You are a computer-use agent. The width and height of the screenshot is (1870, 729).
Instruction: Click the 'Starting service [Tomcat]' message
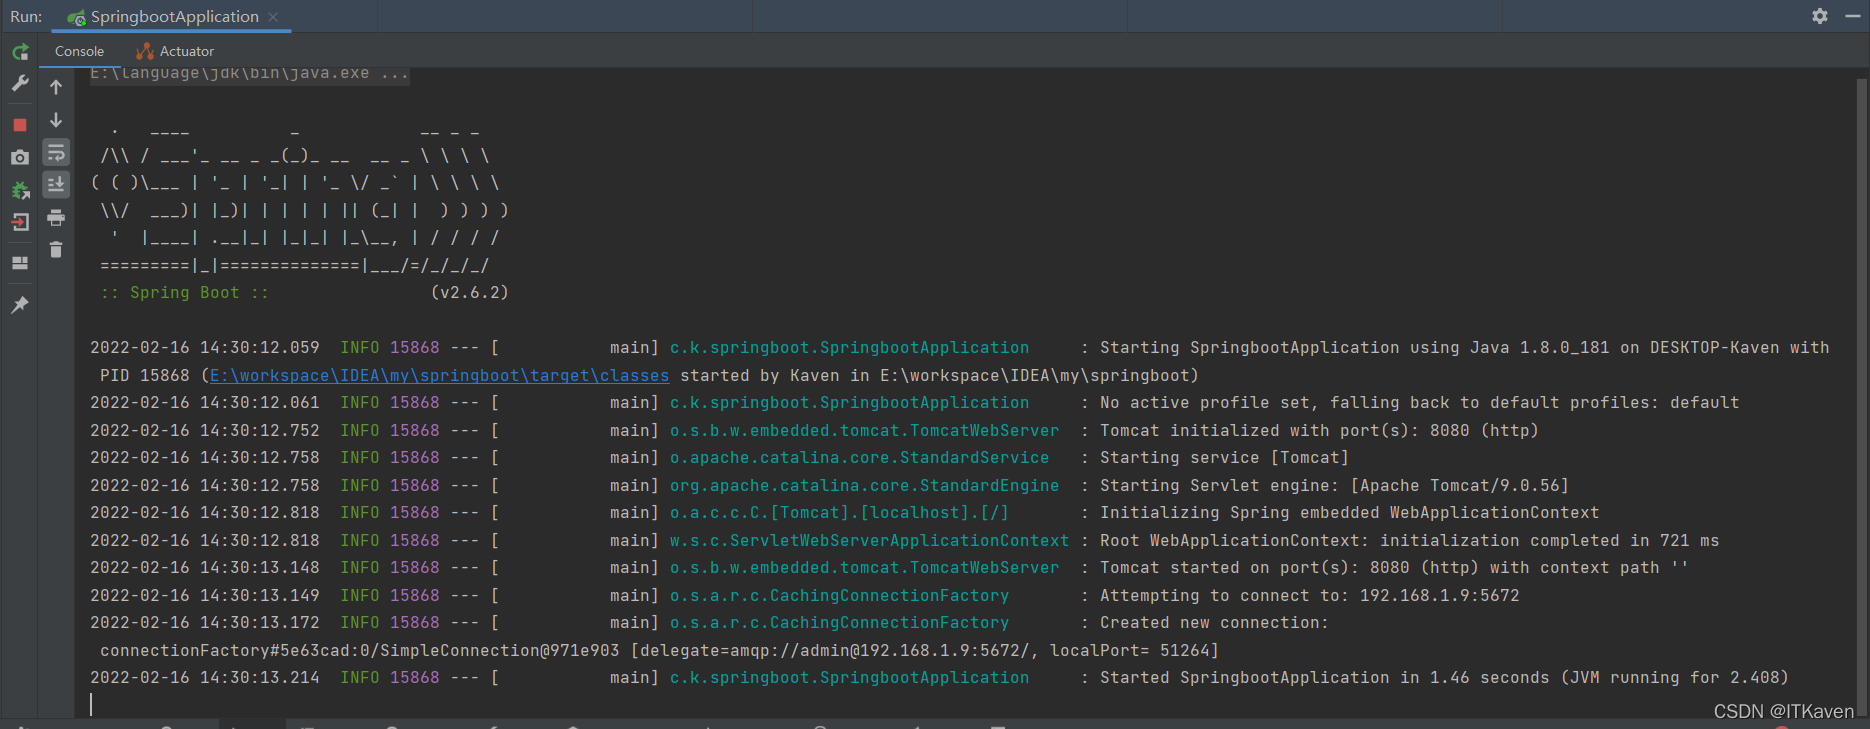pos(1224,458)
